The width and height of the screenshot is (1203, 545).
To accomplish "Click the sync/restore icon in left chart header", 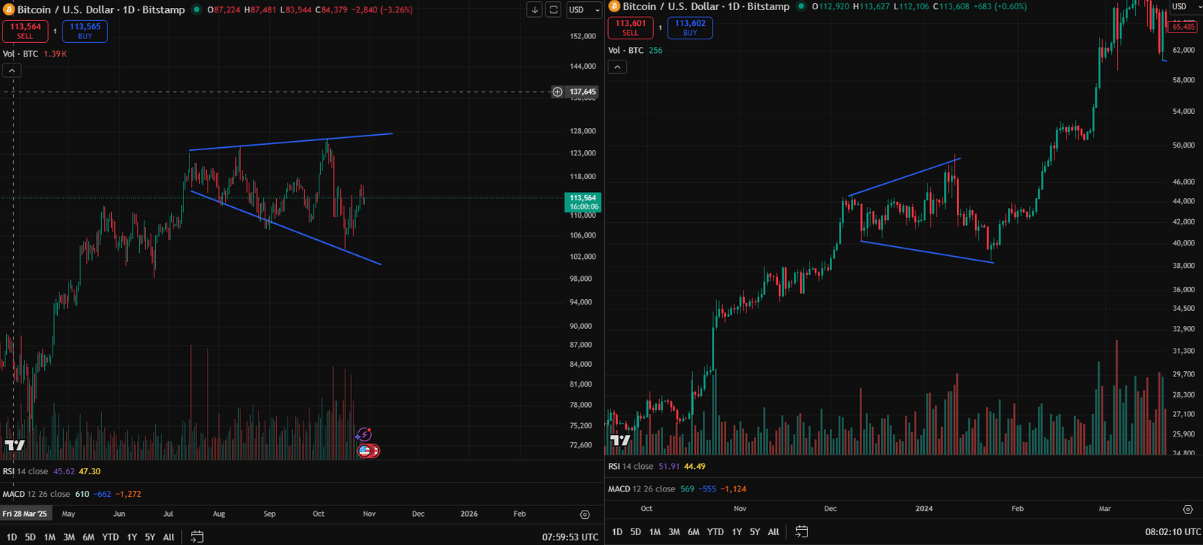I will click(x=553, y=9).
